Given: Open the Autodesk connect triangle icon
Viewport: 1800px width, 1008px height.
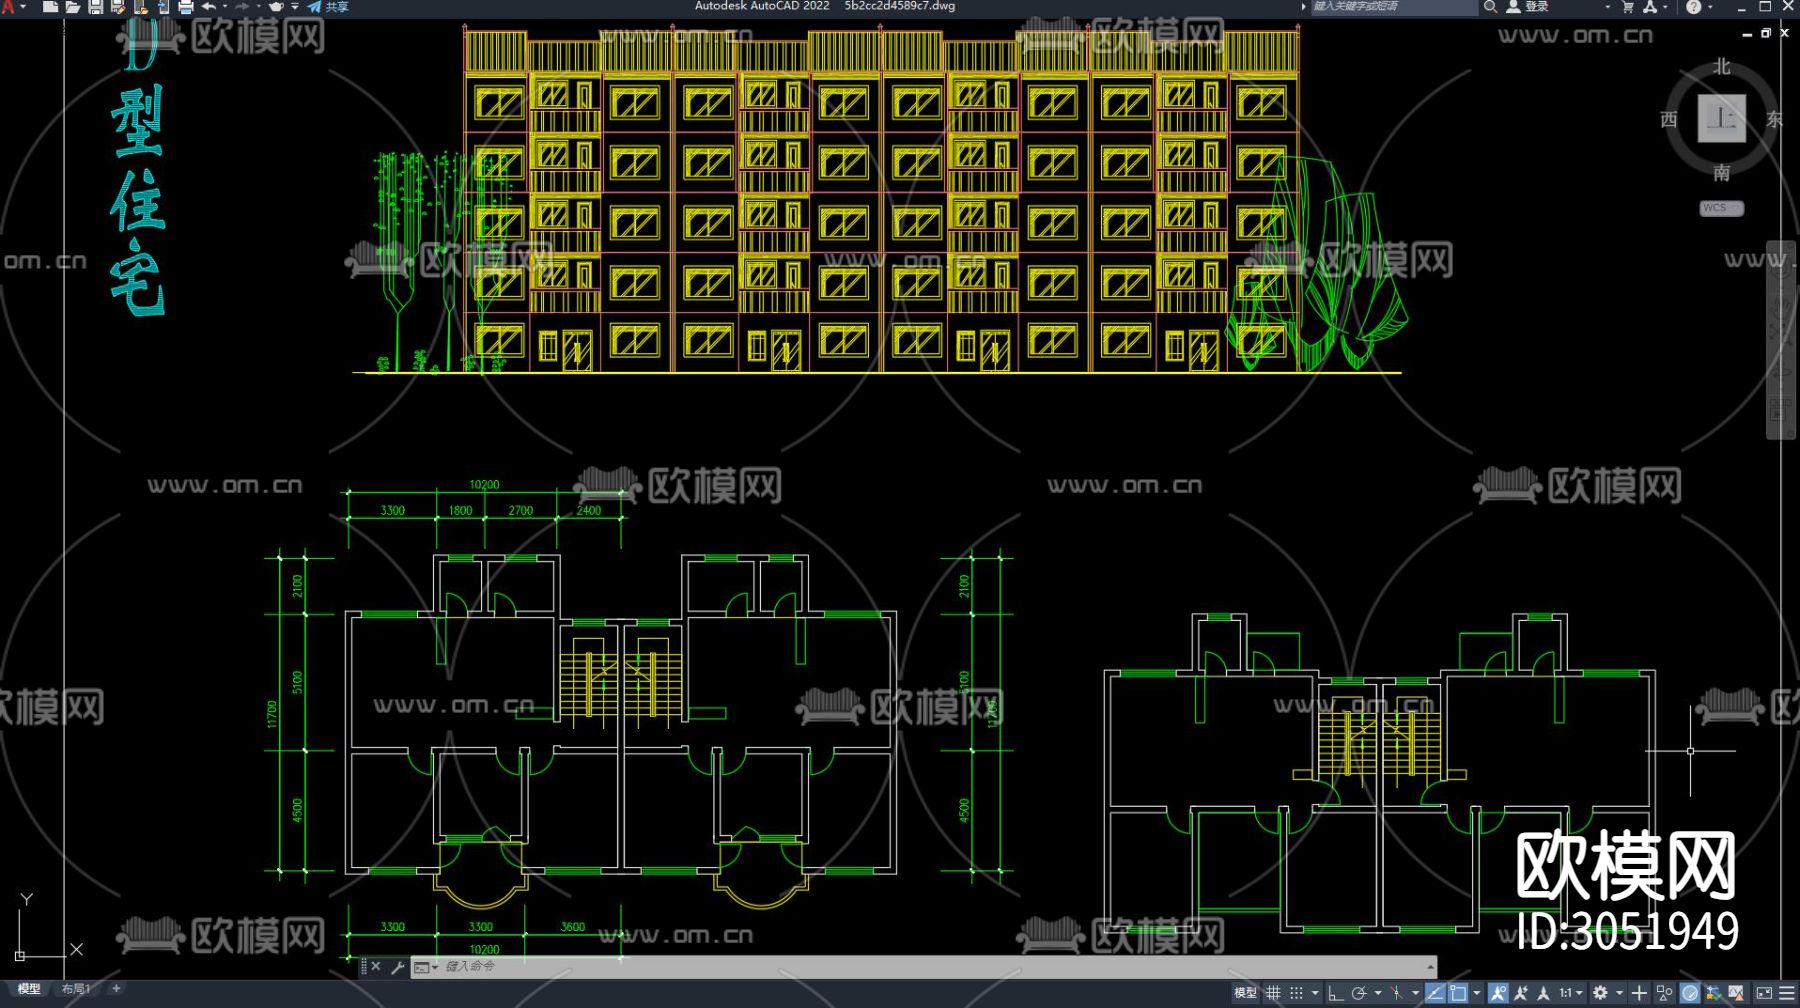Looking at the screenshot, I should pos(1649,7).
